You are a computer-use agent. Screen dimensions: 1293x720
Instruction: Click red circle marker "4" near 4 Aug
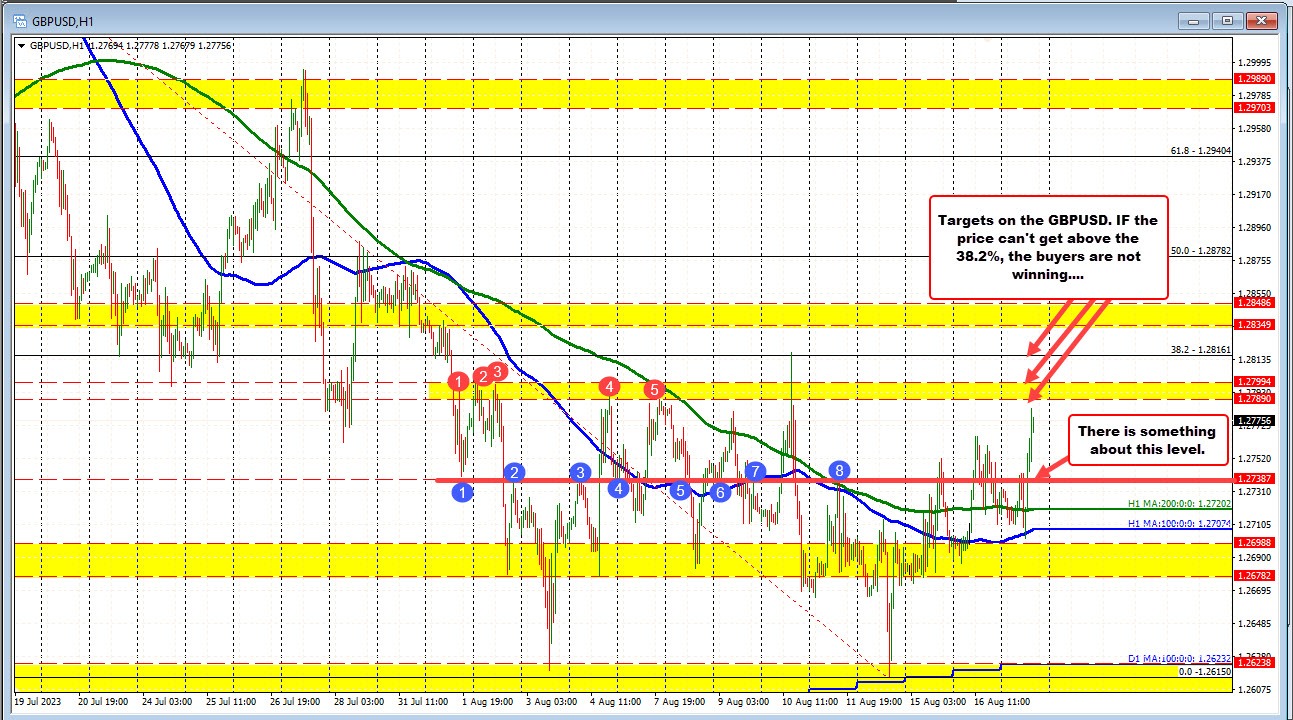click(609, 386)
